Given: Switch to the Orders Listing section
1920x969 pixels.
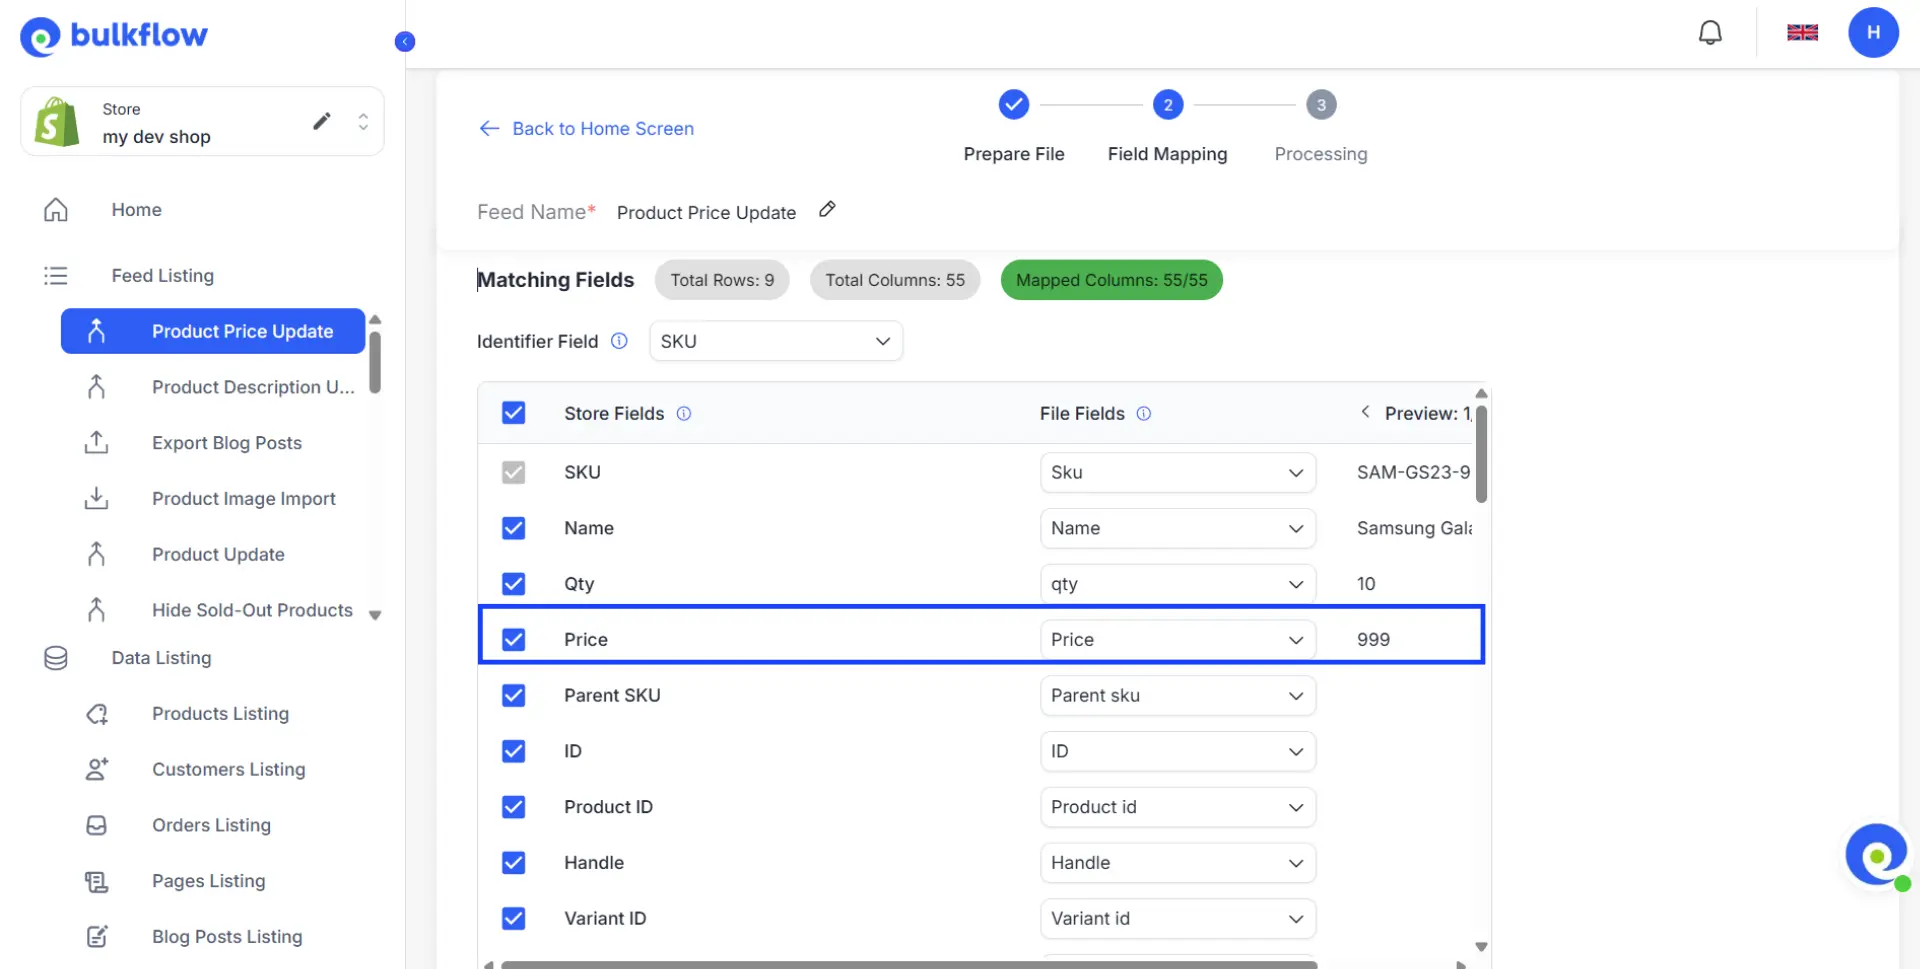Looking at the screenshot, I should click(211, 825).
